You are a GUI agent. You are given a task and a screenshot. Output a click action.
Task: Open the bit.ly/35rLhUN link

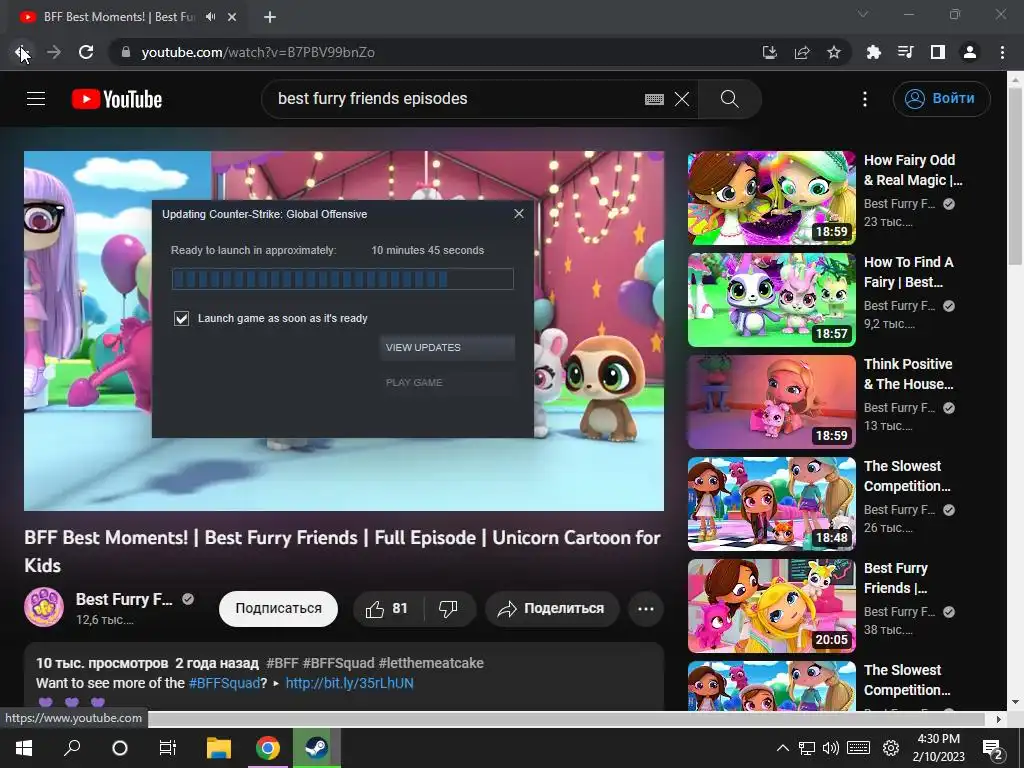point(349,683)
